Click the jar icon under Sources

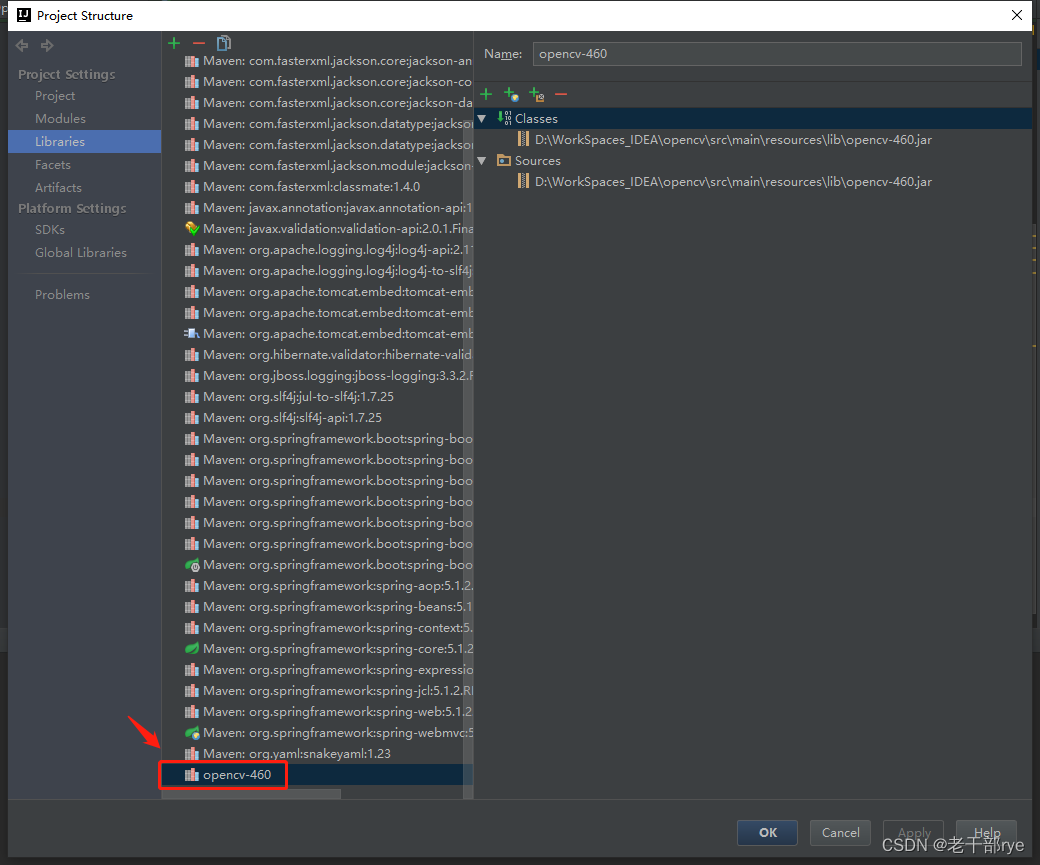tap(523, 181)
